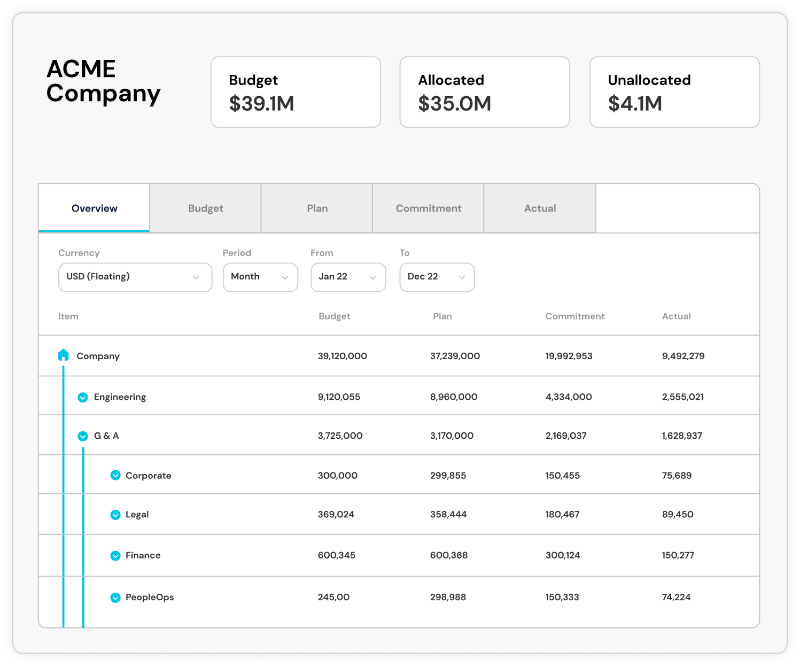Open the USD (Floating) currency dropdown
The height and width of the screenshot is (667, 800).
[x=135, y=277]
